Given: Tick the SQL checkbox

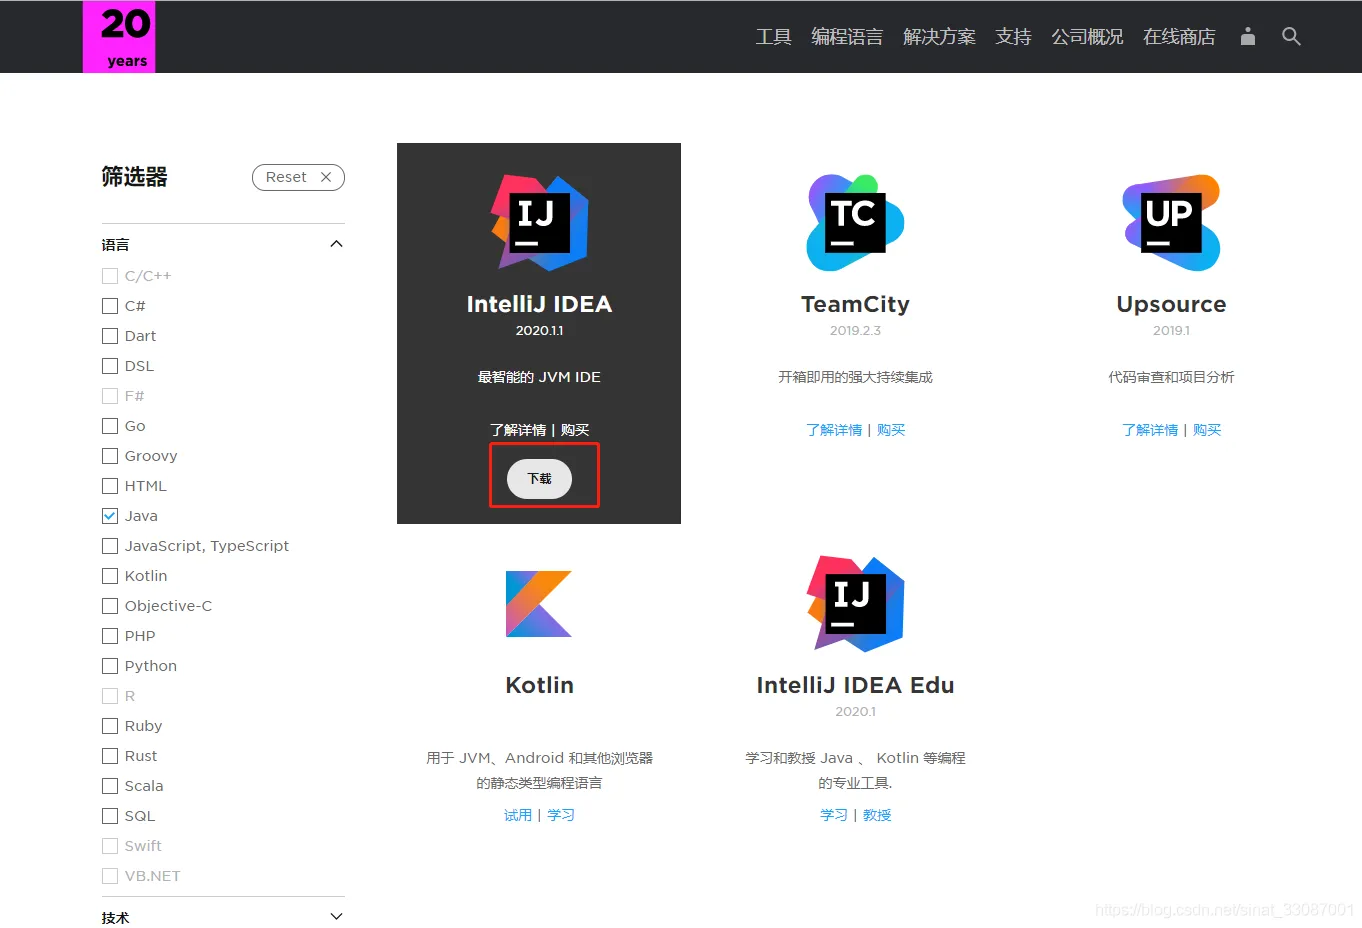Looking at the screenshot, I should [110, 816].
